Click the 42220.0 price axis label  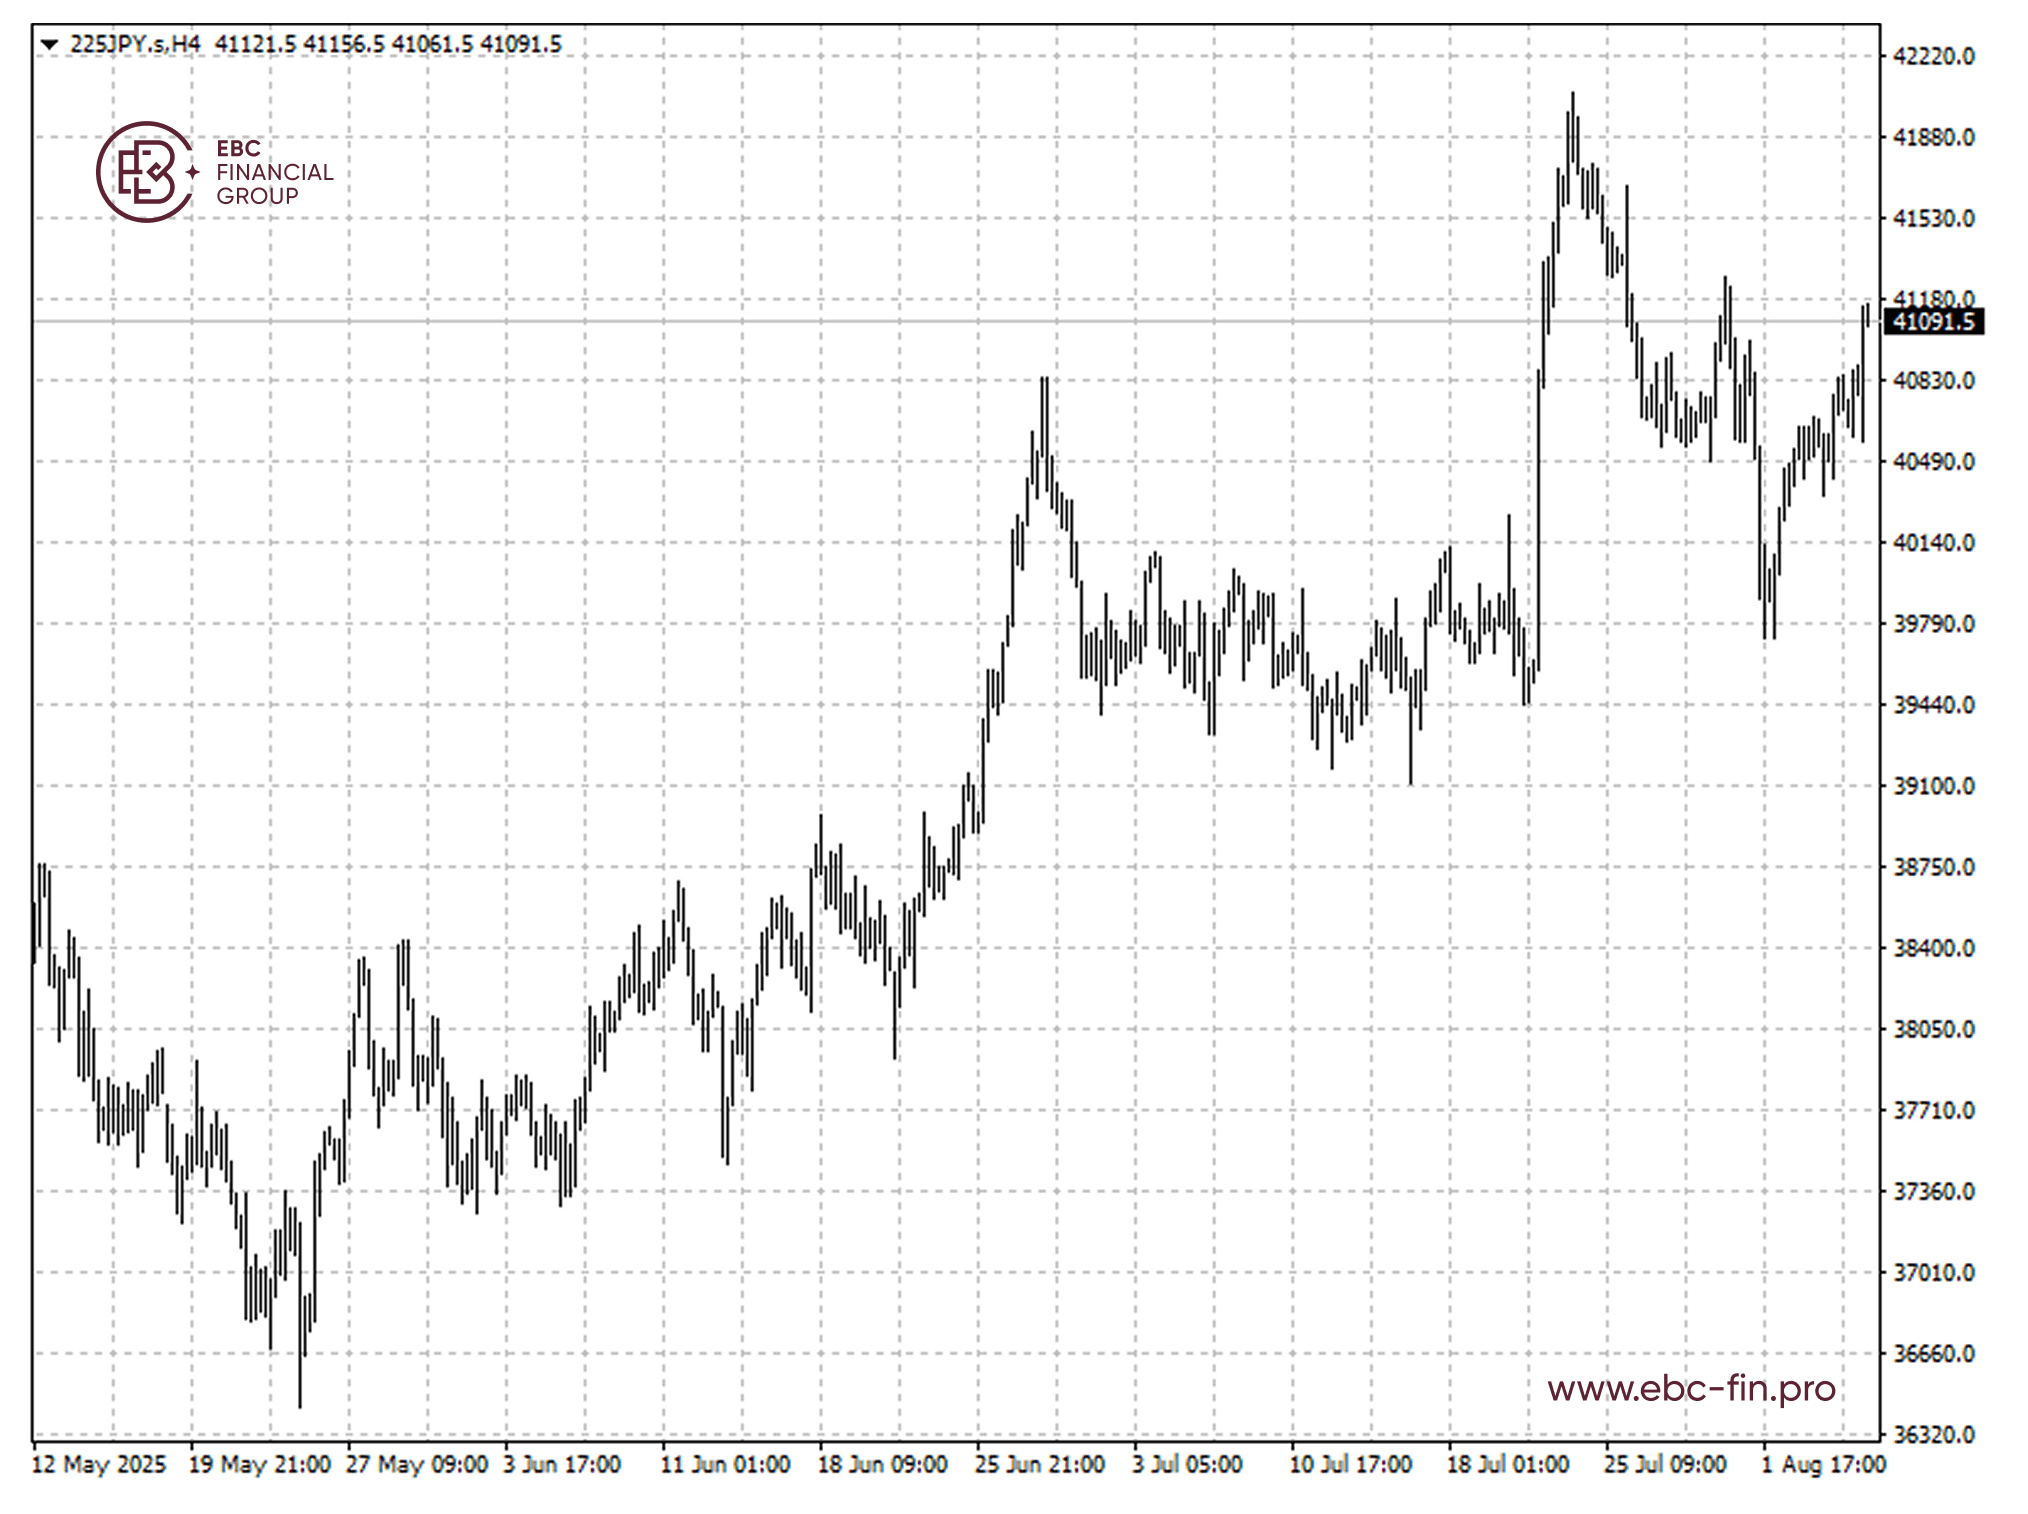[1933, 56]
